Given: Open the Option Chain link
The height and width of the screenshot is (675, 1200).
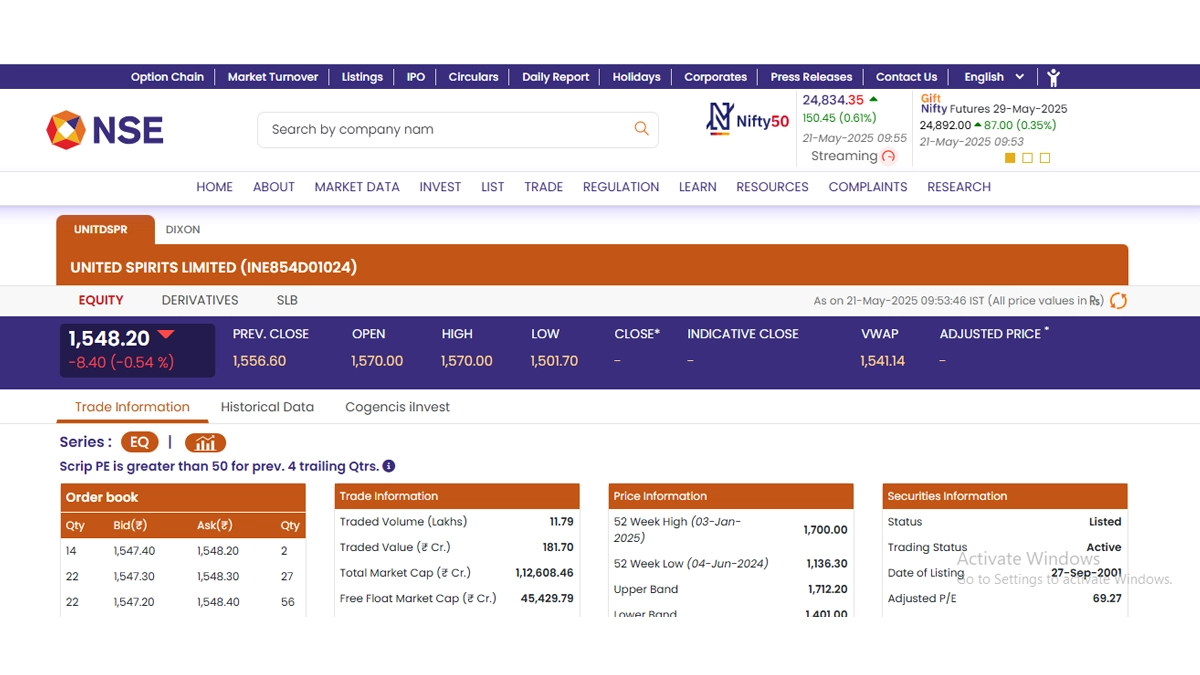Looking at the screenshot, I should click(167, 77).
